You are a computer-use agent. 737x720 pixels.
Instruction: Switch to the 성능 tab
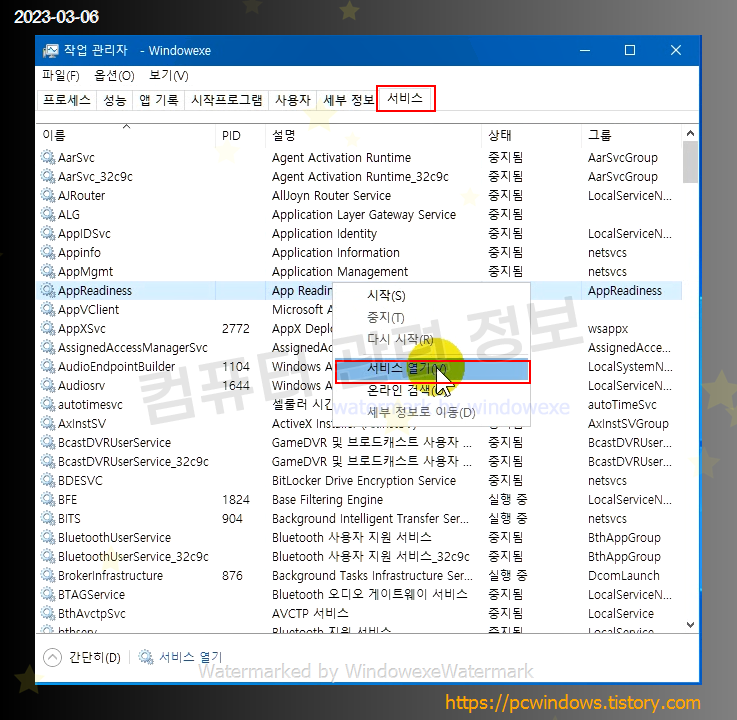point(115,100)
